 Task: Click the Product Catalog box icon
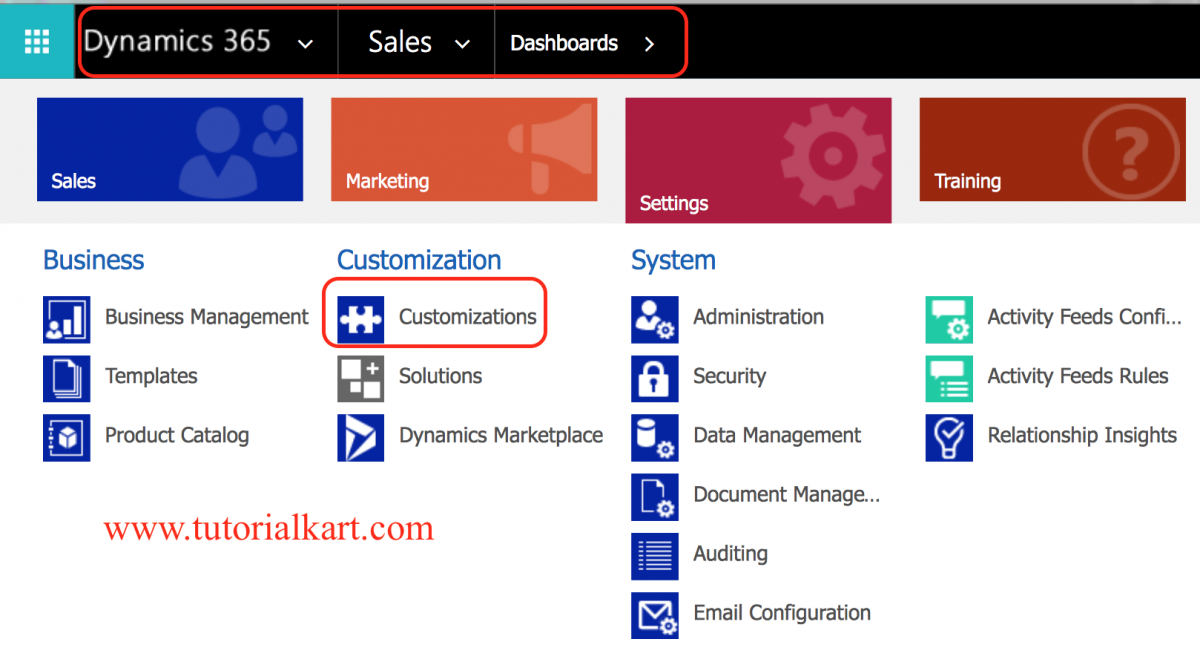[x=66, y=436]
